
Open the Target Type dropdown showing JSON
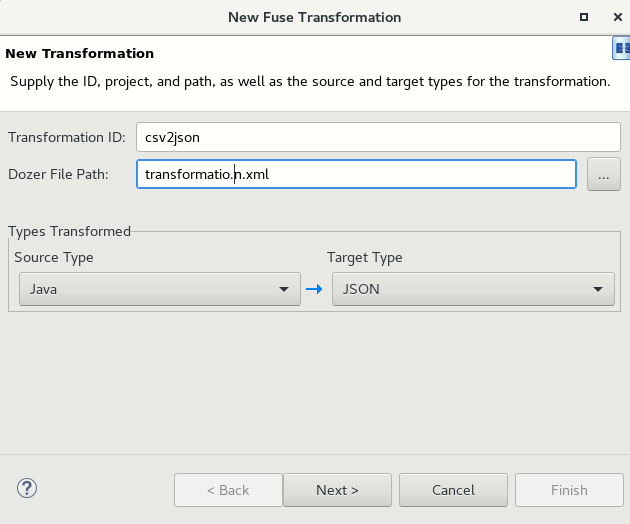(x=472, y=290)
